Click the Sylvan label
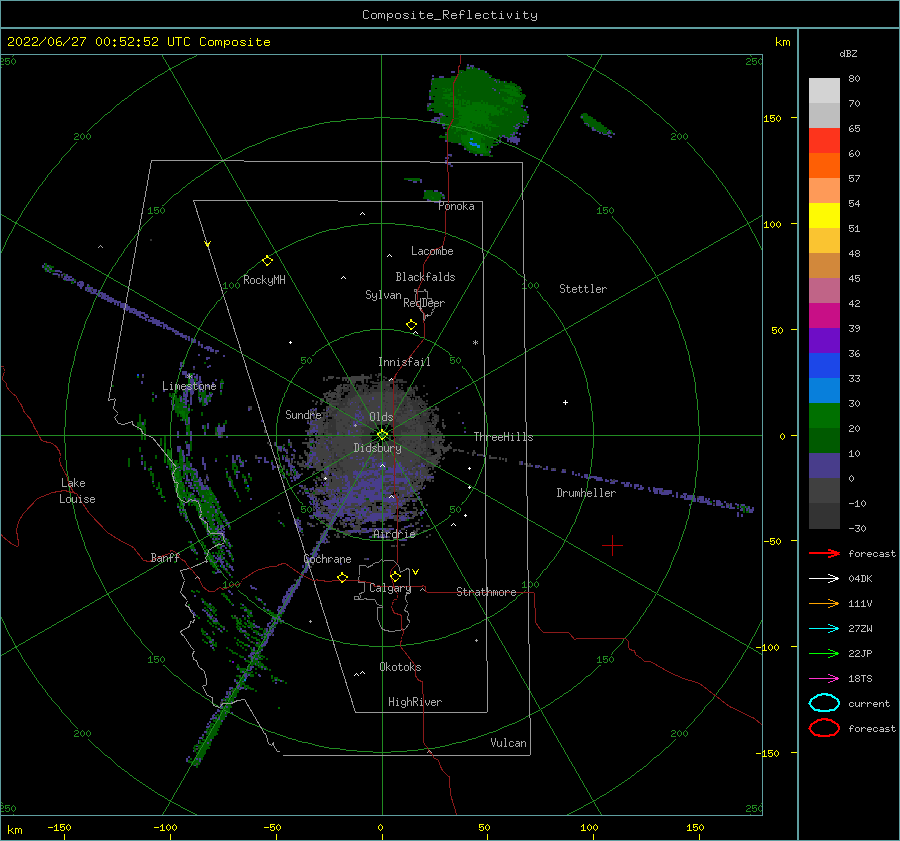Viewport: 900px width, 841px height. (x=383, y=295)
